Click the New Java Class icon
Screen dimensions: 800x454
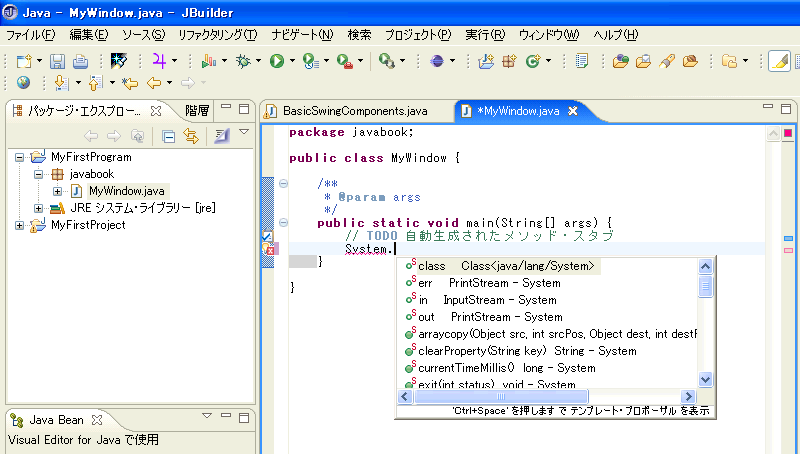pyautogui.click(x=534, y=62)
